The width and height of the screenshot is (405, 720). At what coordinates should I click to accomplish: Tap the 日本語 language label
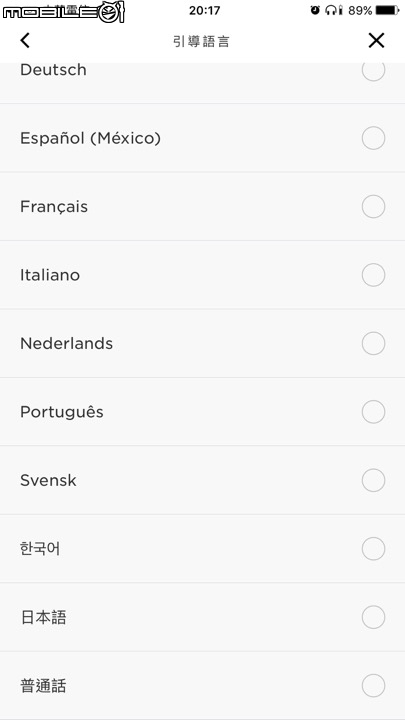(43, 618)
